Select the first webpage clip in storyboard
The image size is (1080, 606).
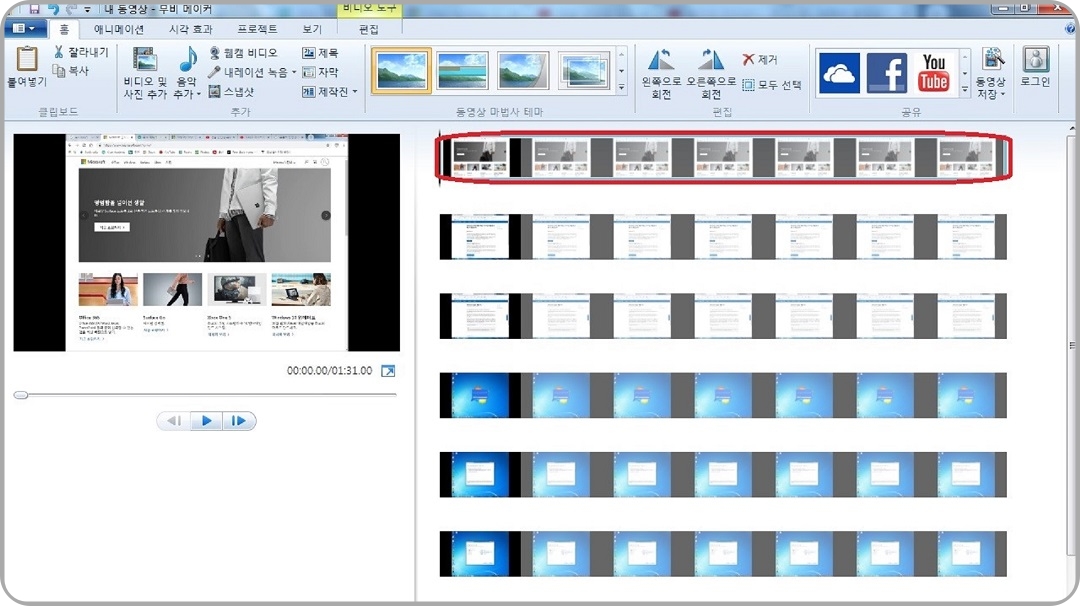pos(723,158)
